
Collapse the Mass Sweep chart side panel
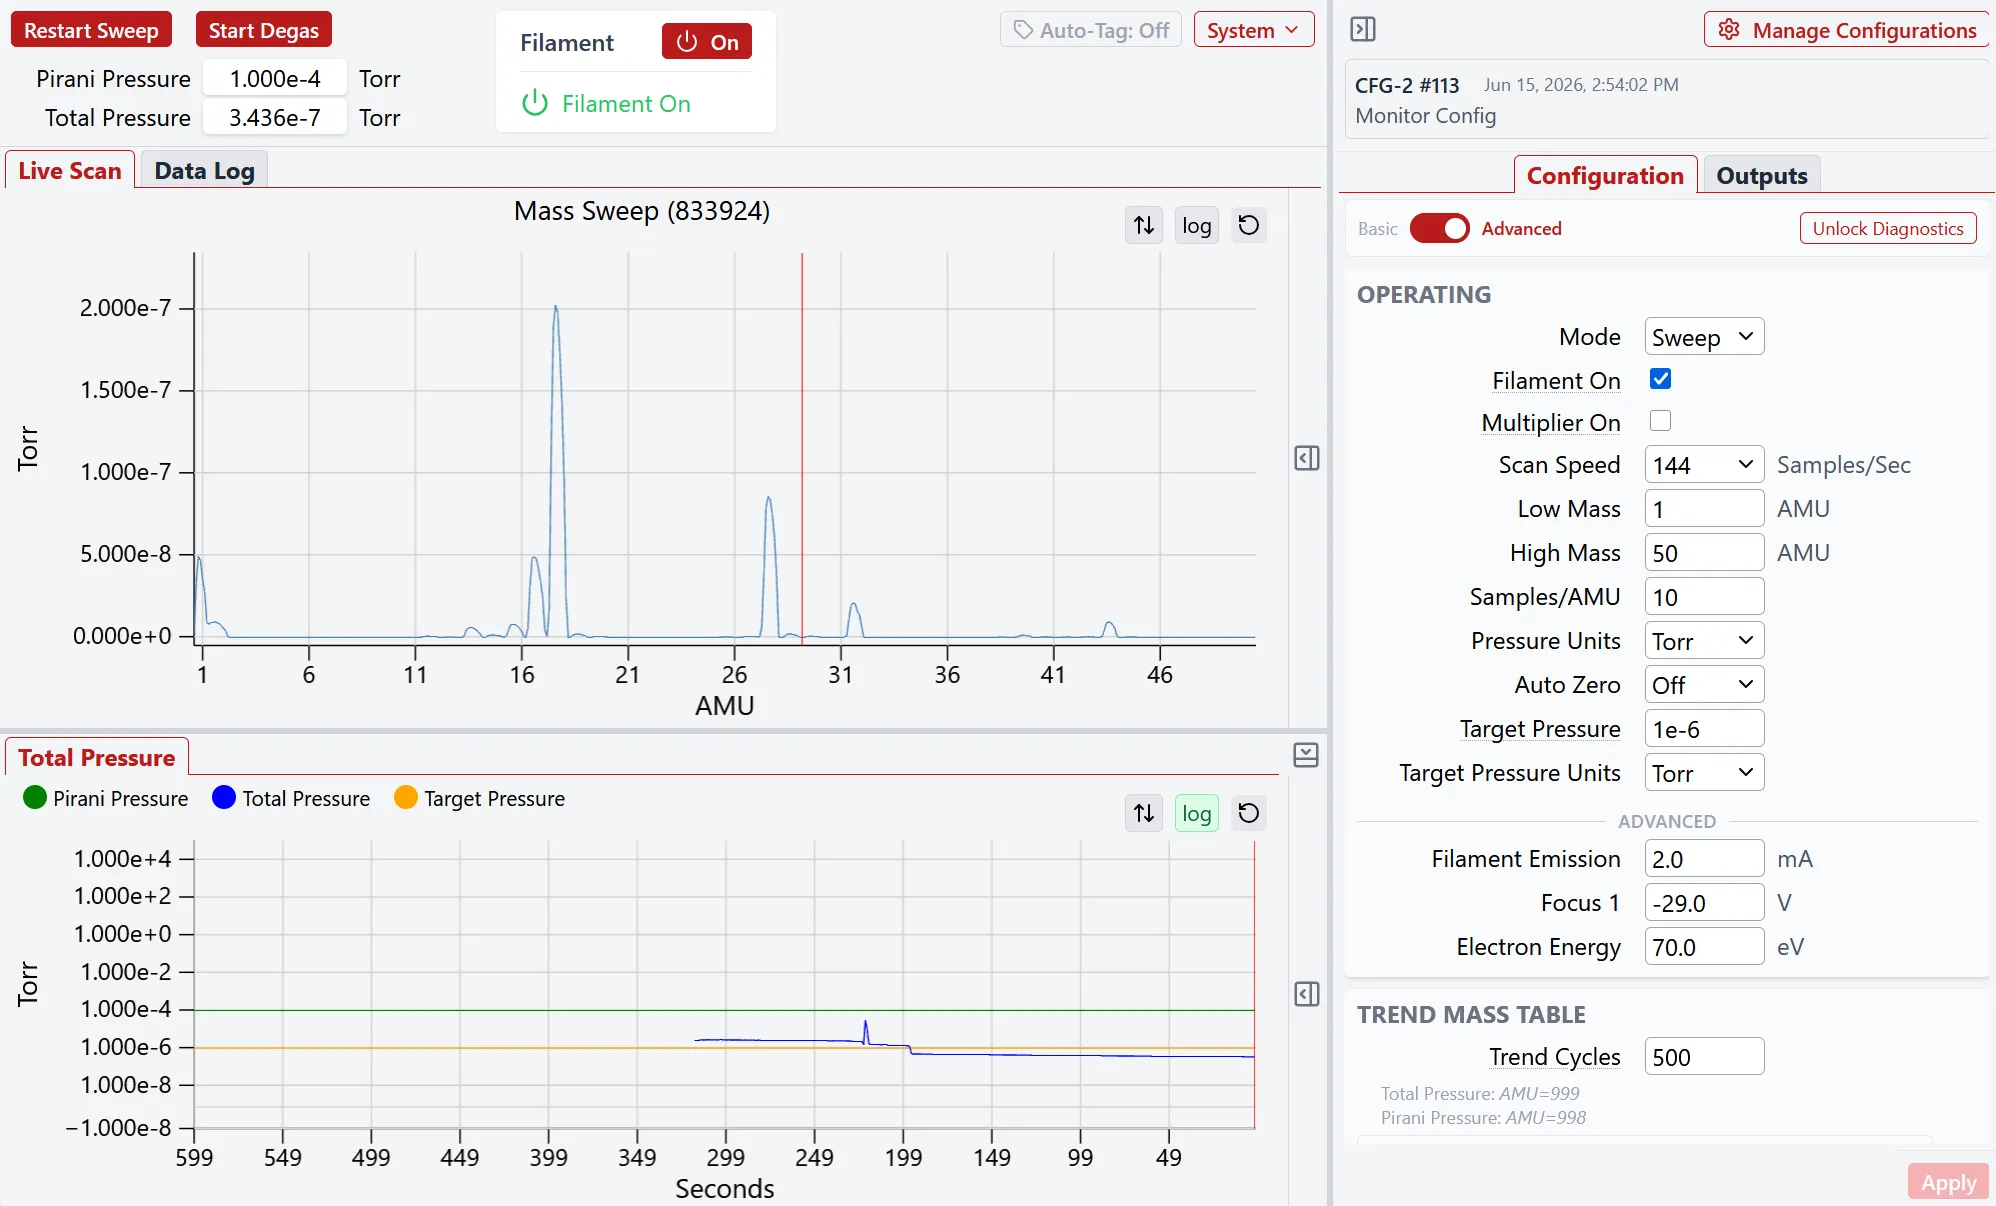(1307, 458)
